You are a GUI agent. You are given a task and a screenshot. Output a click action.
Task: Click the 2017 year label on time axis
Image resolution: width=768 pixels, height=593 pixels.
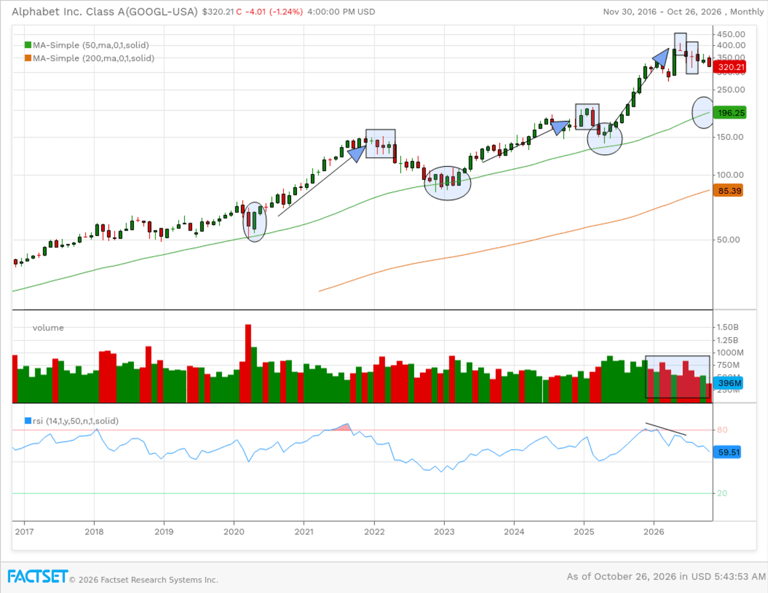pyautogui.click(x=24, y=532)
